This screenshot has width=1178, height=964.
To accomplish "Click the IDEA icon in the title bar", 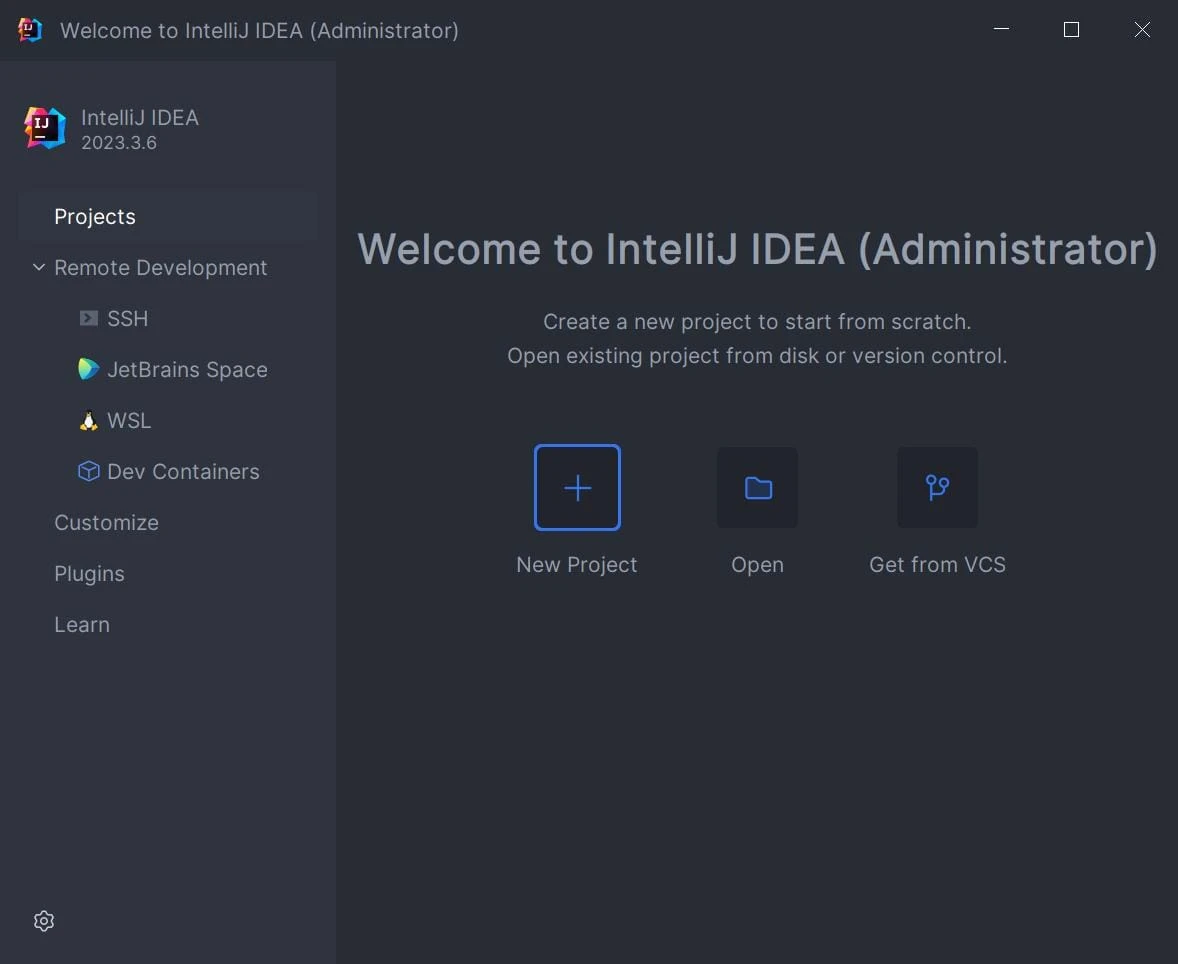I will [29, 30].
